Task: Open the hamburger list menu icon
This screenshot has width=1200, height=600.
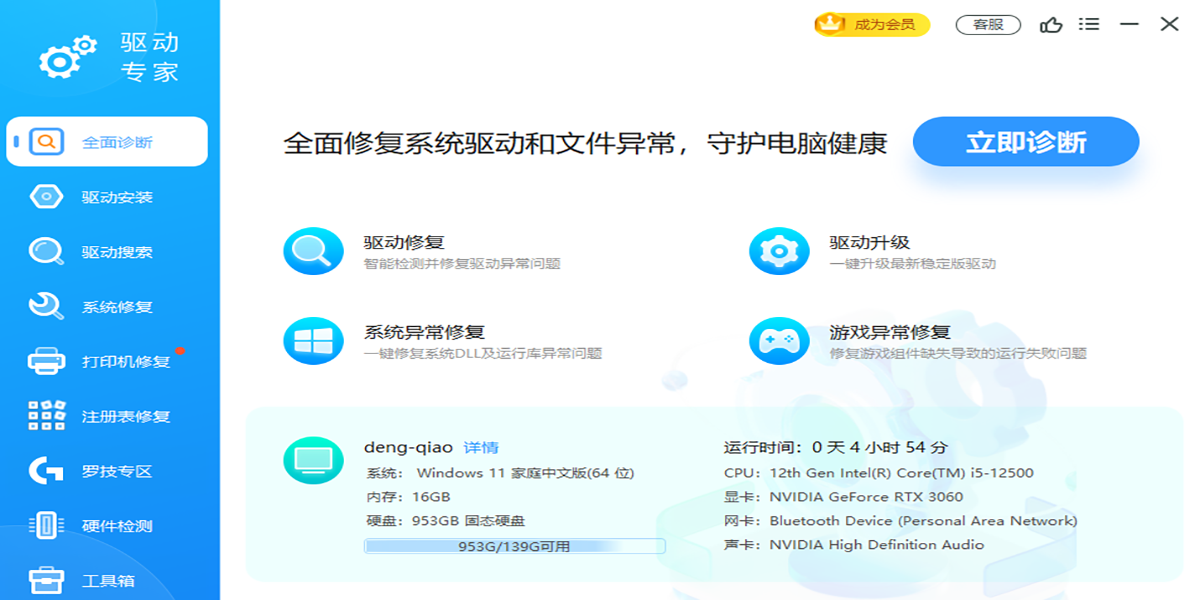Action: [1089, 24]
